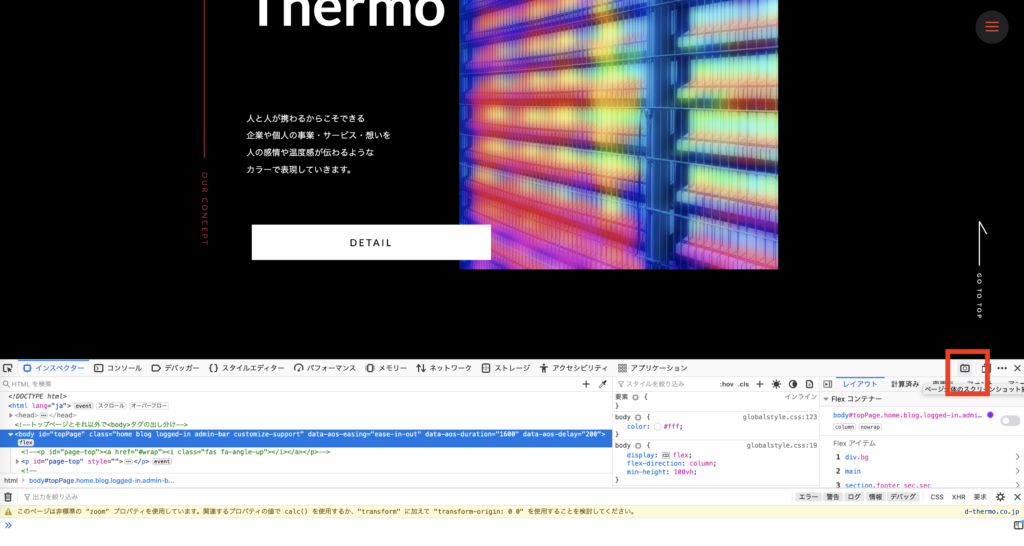Switch to the ネットワーク tab

click(x=444, y=368)
